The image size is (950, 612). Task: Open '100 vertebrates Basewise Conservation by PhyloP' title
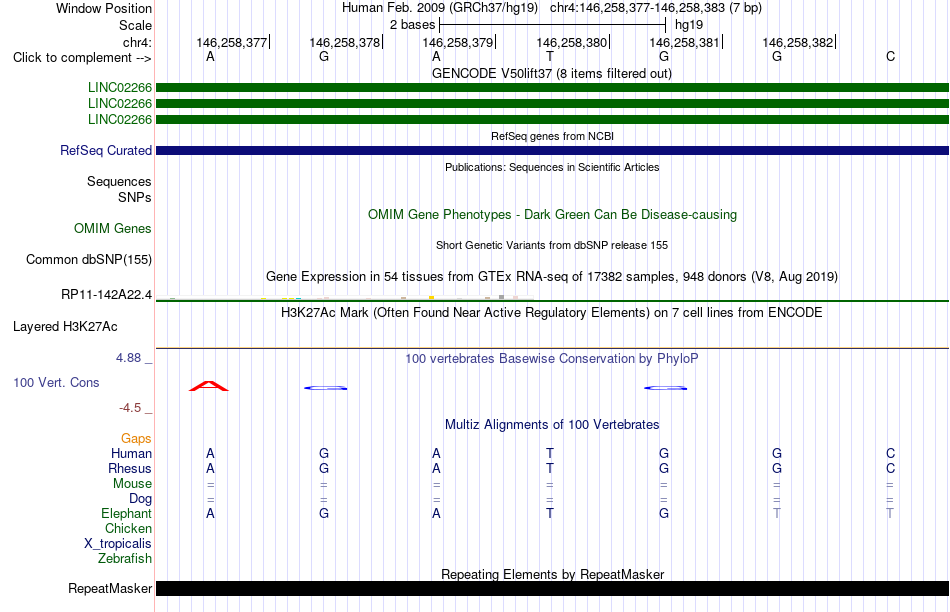point(552,359)
